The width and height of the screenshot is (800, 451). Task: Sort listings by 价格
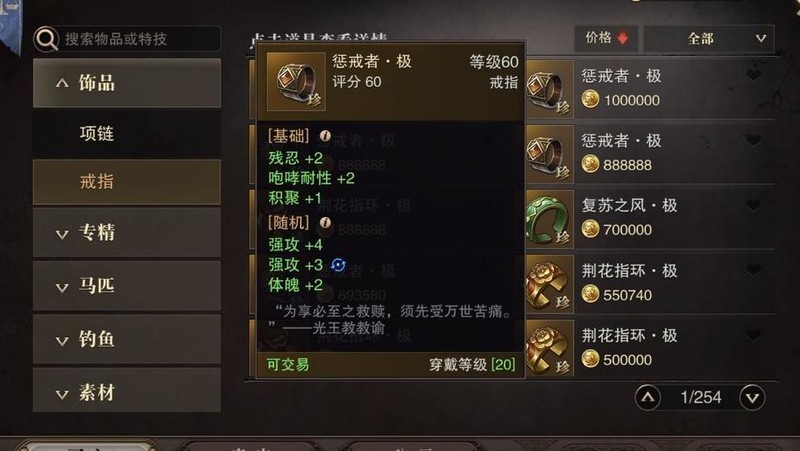tap(606, 38)
